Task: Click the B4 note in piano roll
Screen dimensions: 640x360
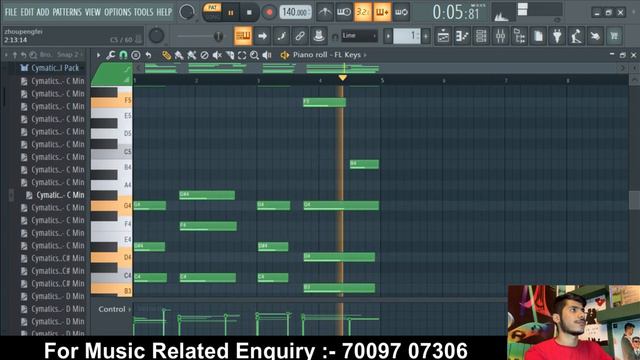Action: (x=364, y=164)
